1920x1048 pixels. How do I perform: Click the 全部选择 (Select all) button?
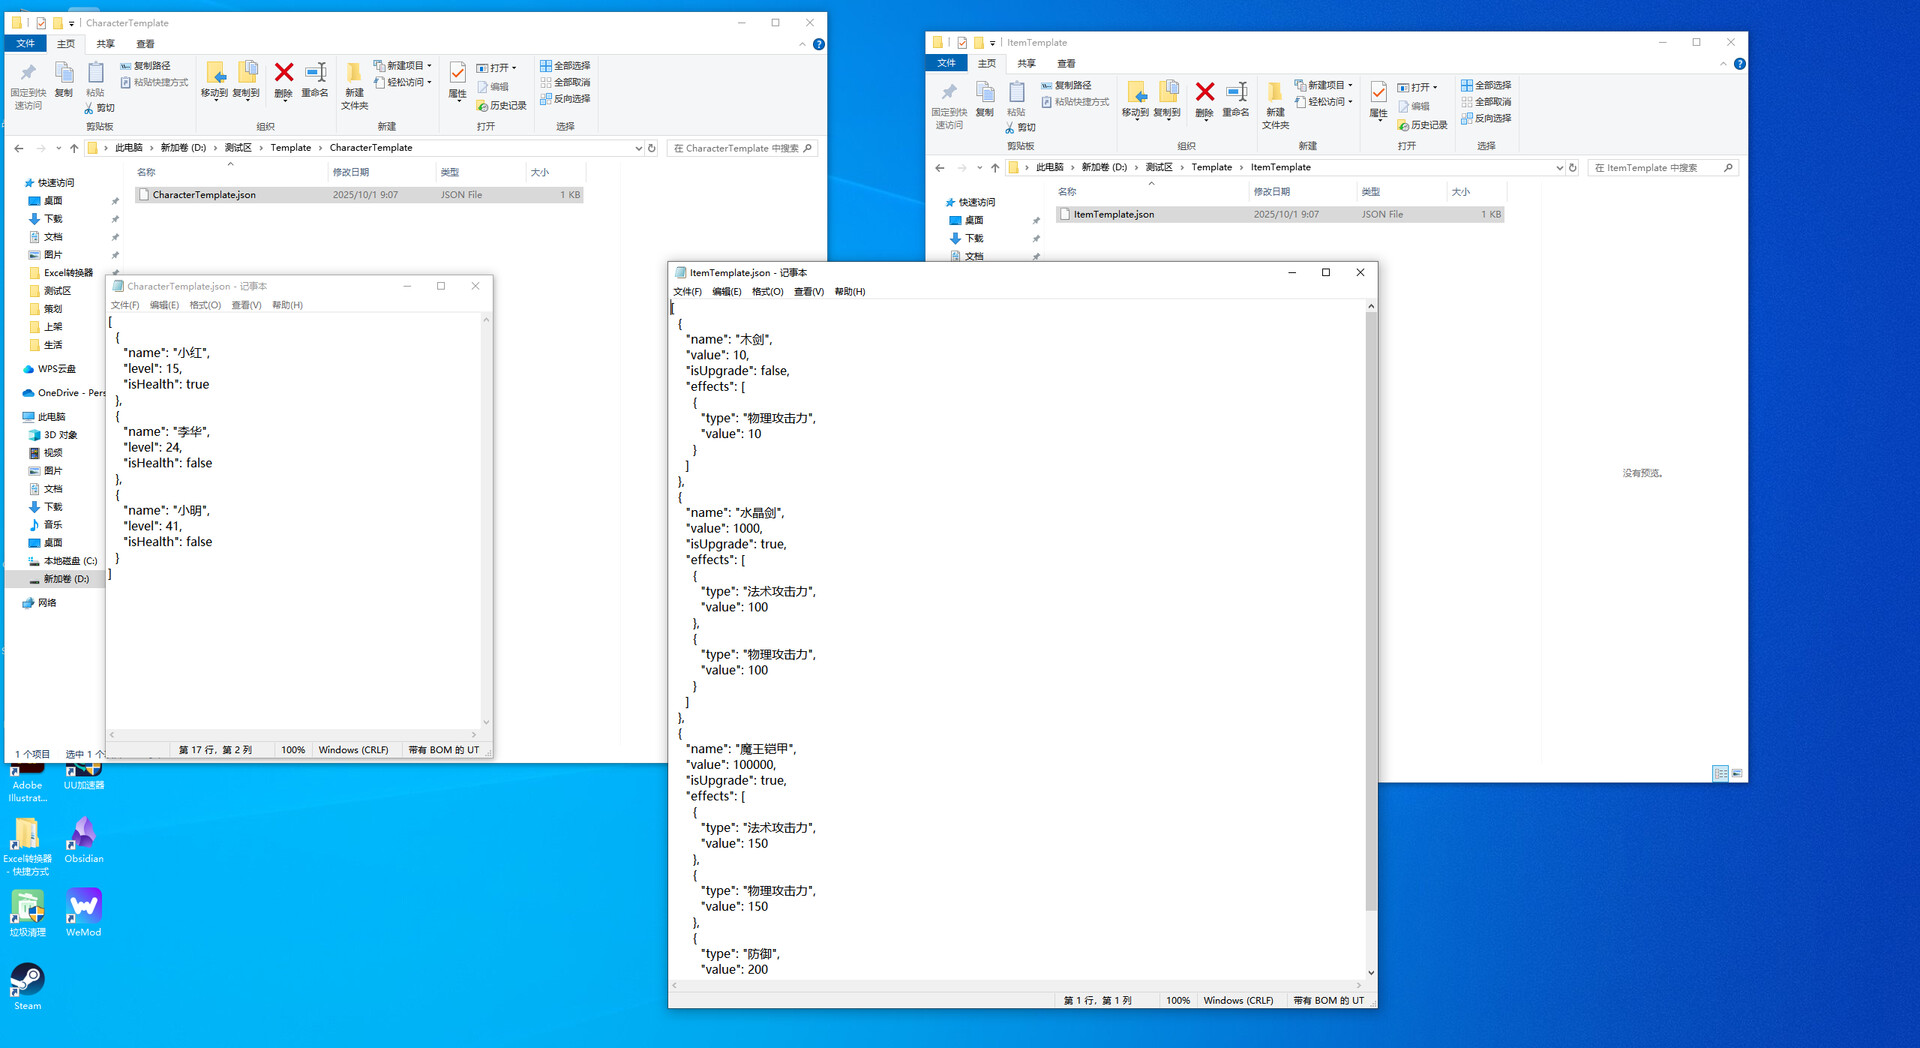tap(567, 65)
